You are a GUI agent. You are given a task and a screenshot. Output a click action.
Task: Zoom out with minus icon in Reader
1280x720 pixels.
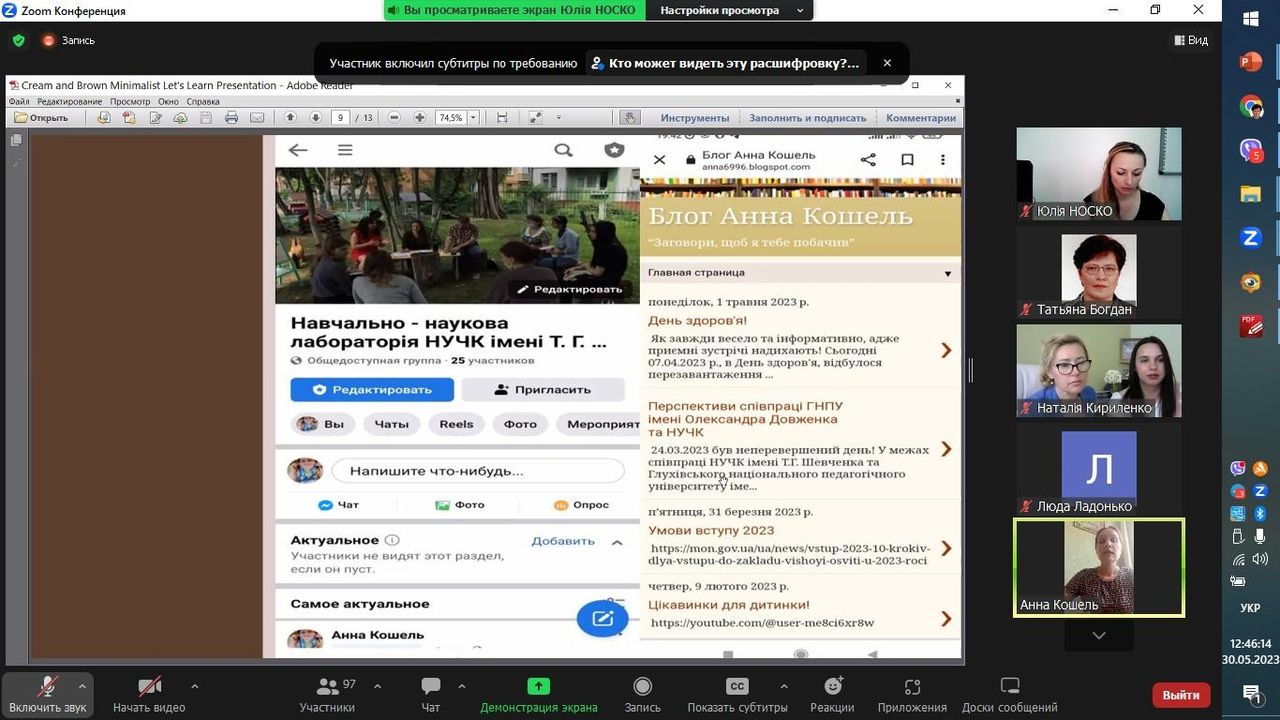click(393, 118)
